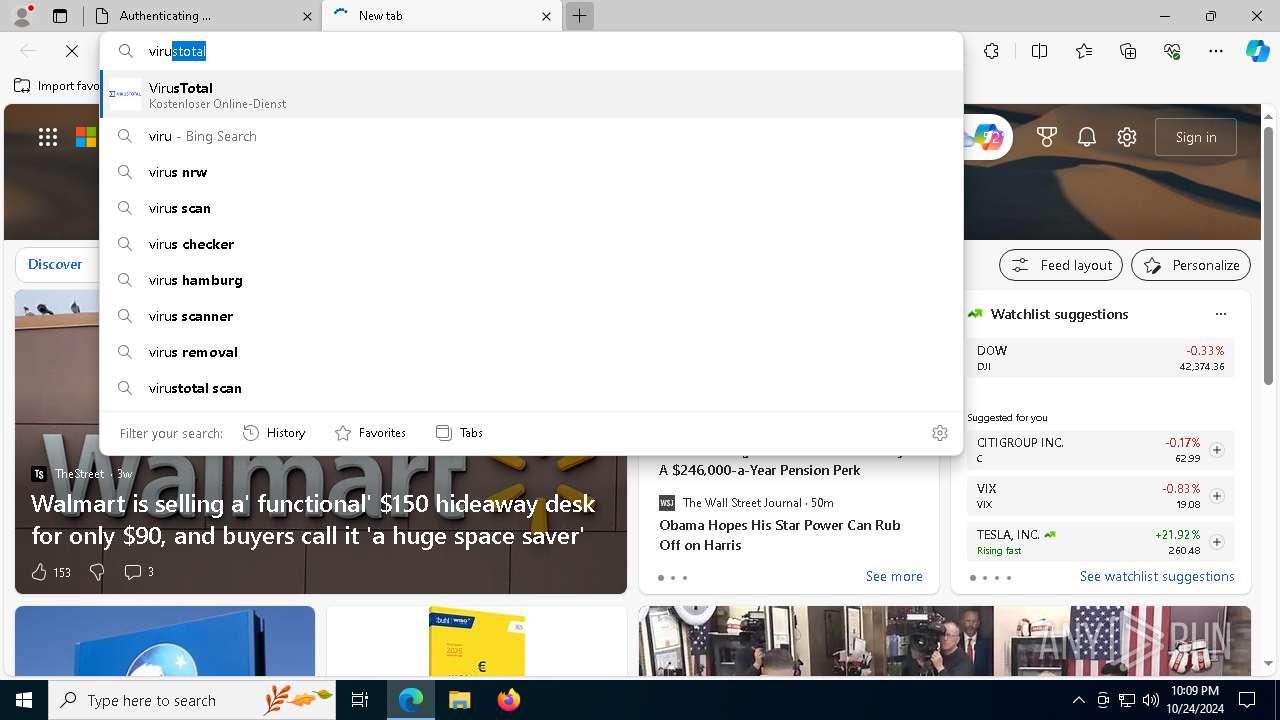Screen dimensions: 1280x720
Task: Stop loading the page
Action: tap(72, 51)
